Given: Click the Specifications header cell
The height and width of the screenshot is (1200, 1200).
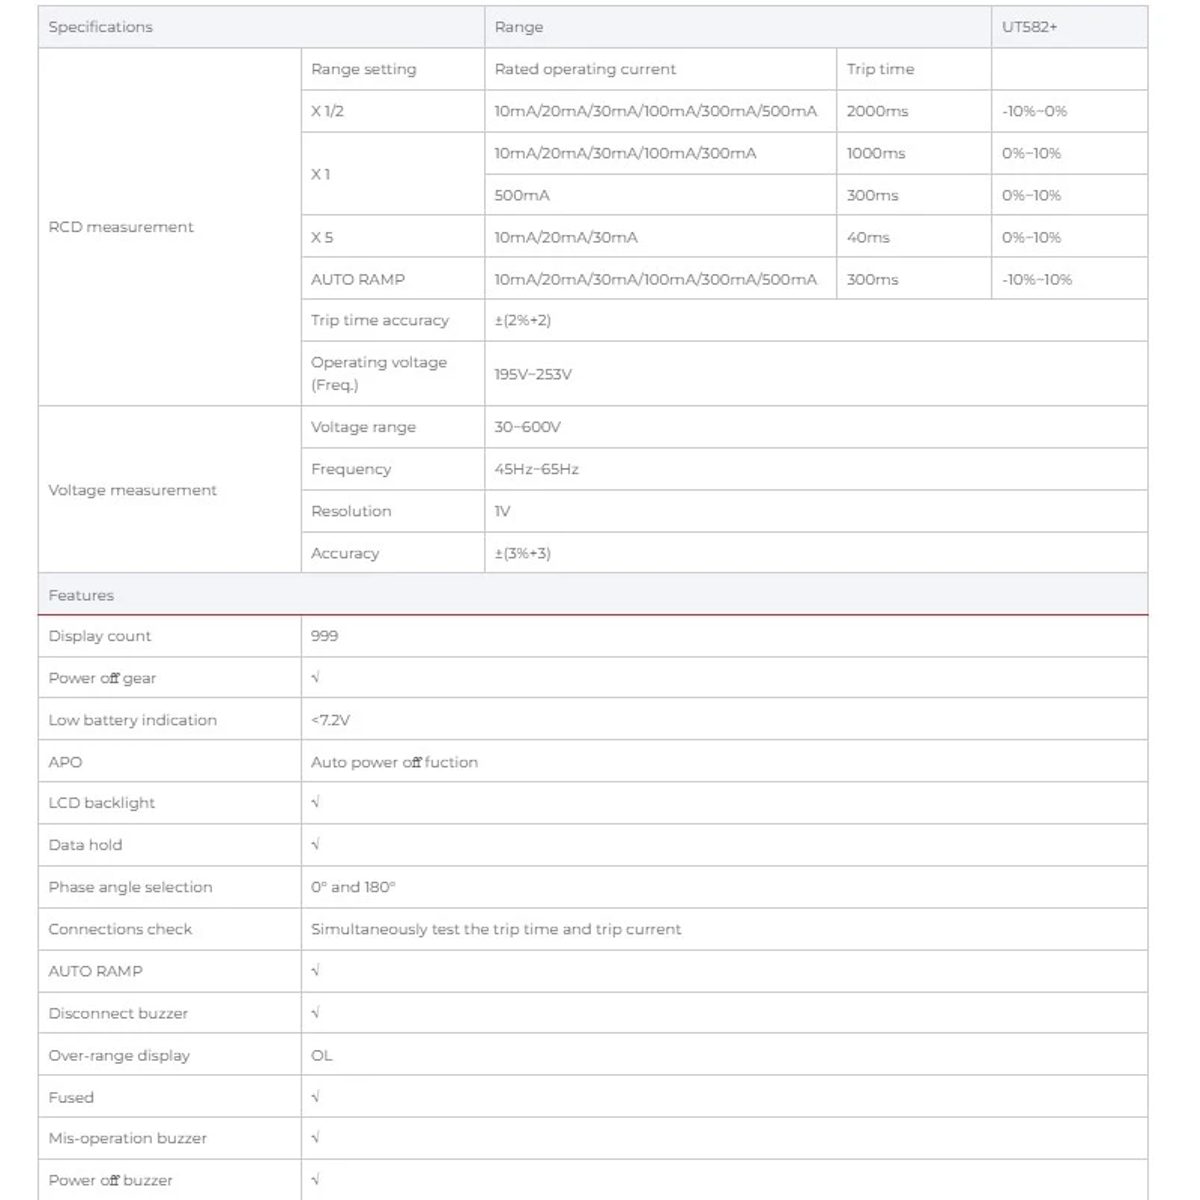Looking at the screenshot, I should tap(261, 27).
